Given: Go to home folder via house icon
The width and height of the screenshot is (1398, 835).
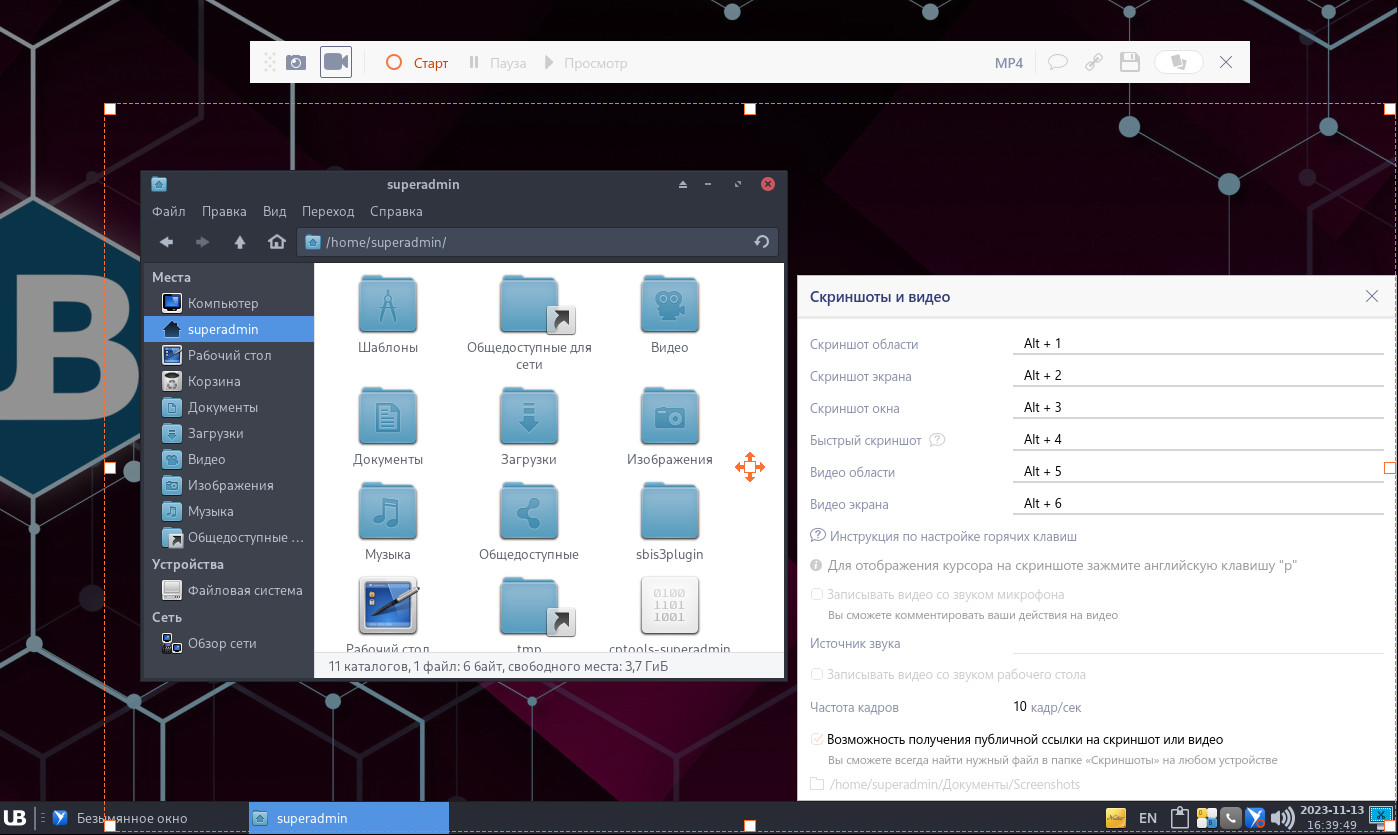Looking at the screenshot, I should (277, 242).
